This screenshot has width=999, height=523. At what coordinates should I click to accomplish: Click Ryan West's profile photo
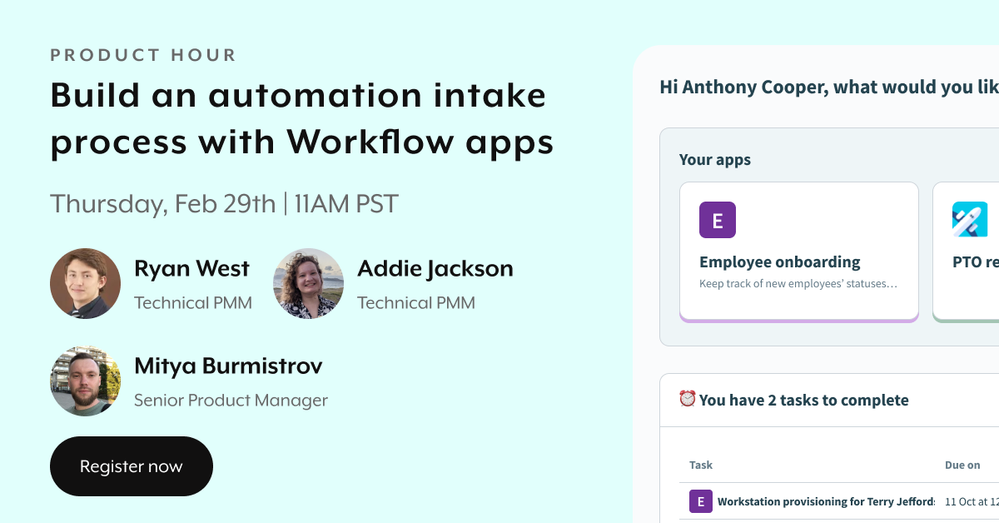pyautogui.click(x=85, y=283)
